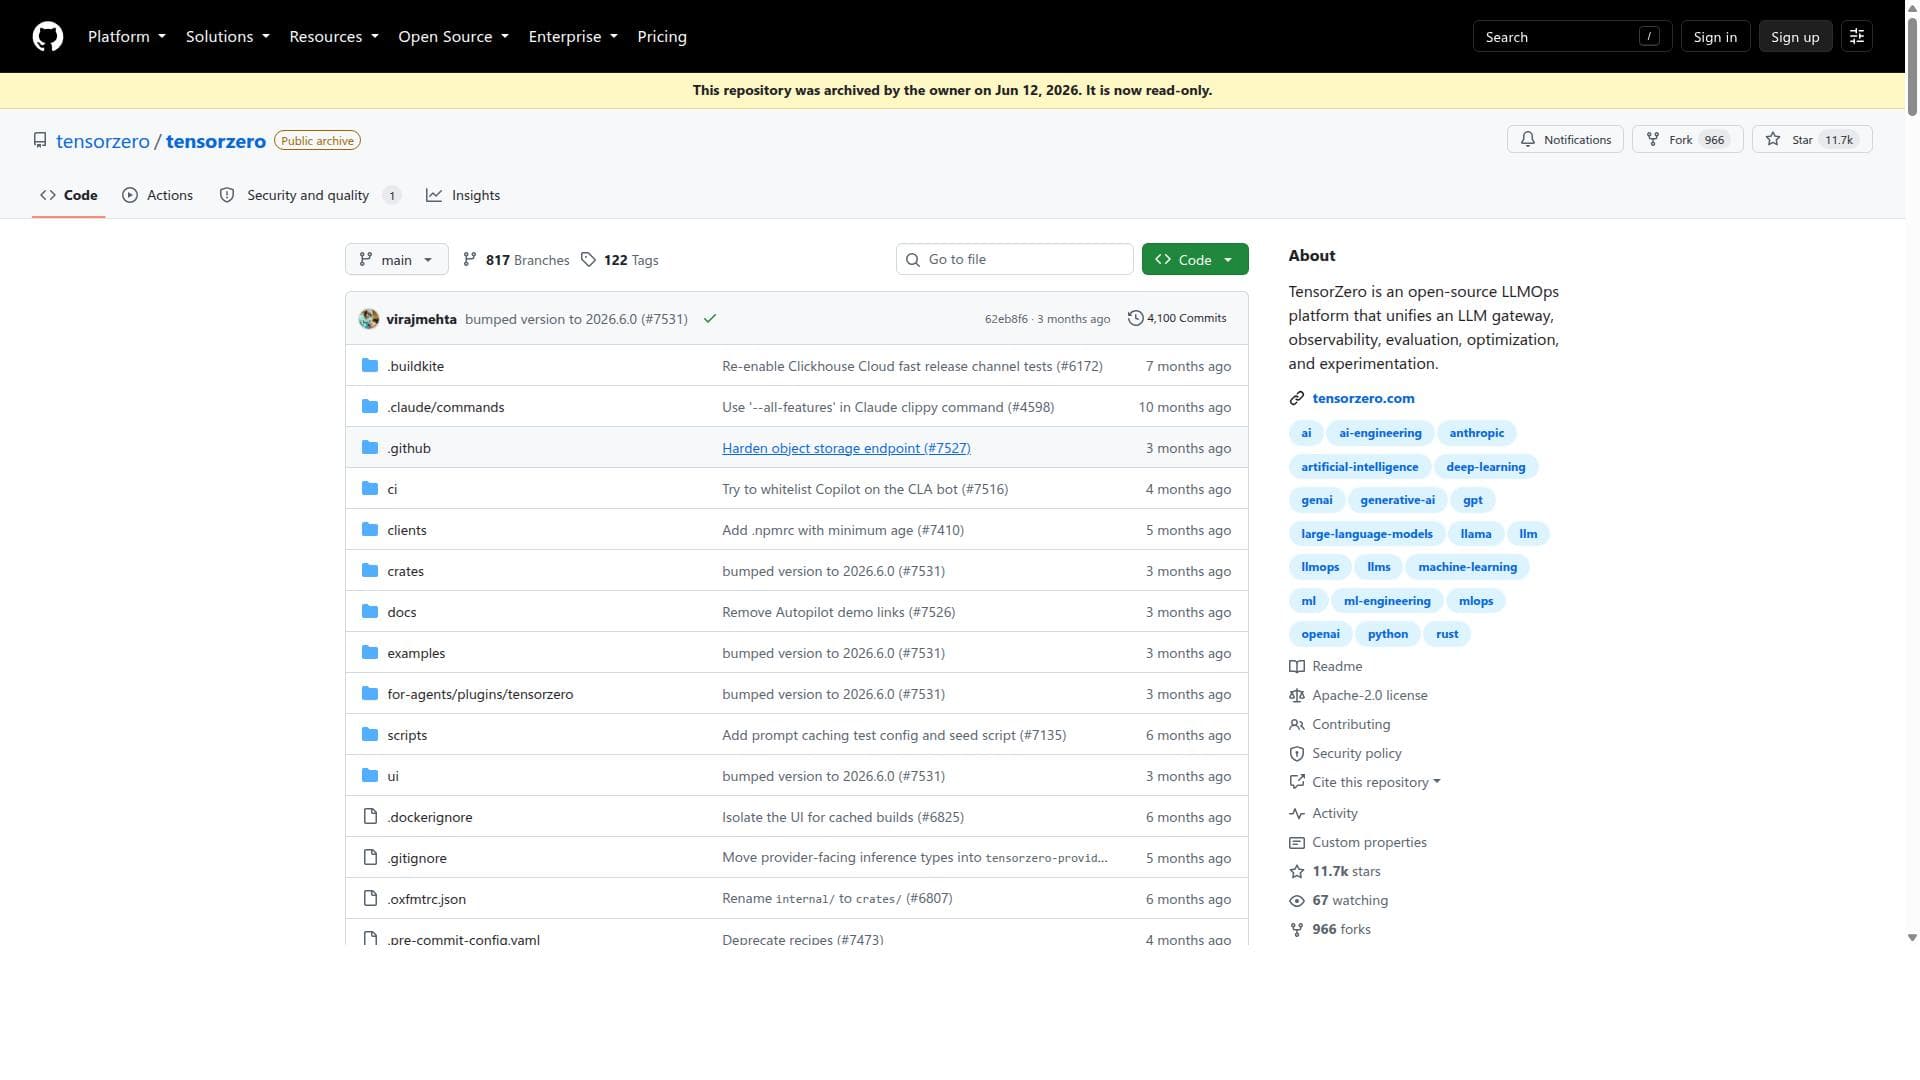Open the Harden object storage endpoint commit
1920x1080 pixels.
[x=846, y=449]
